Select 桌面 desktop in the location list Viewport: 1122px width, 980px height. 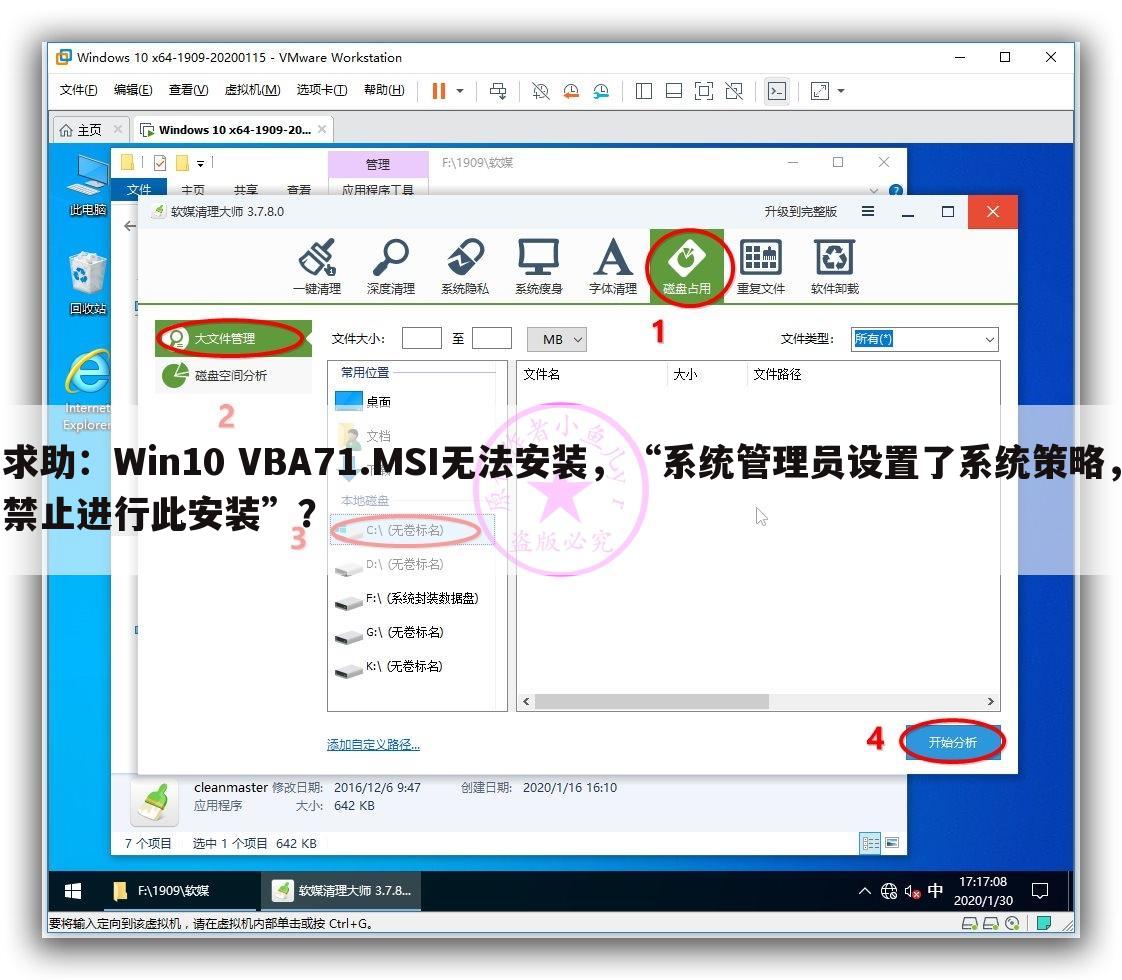(412, 401)
